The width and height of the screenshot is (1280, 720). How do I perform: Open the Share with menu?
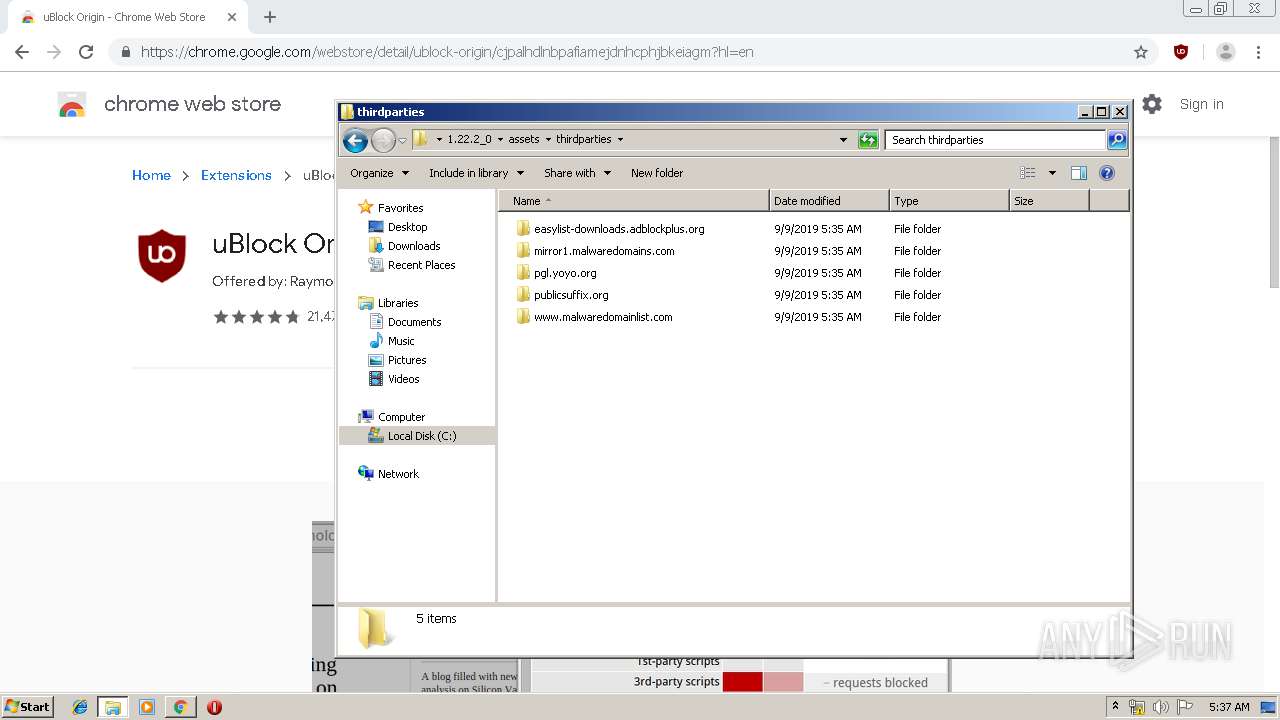(x=577, y=173)
